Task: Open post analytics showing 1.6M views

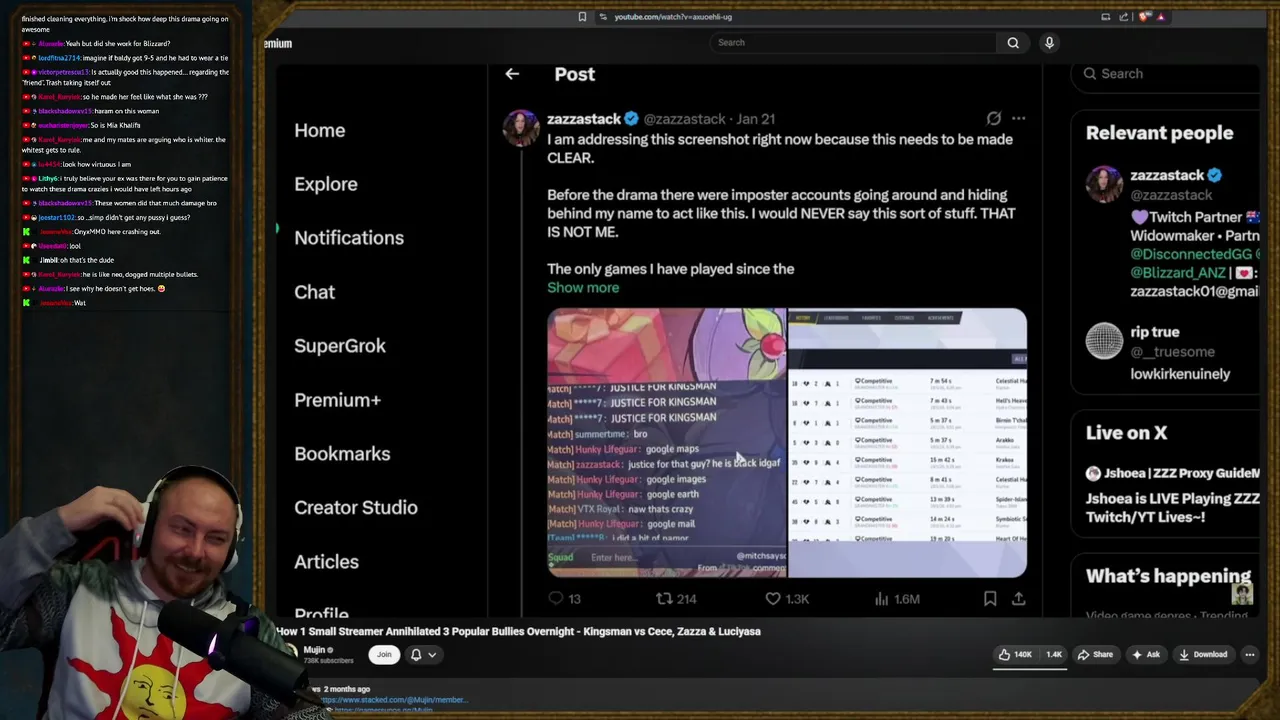Action: [881, 598]
